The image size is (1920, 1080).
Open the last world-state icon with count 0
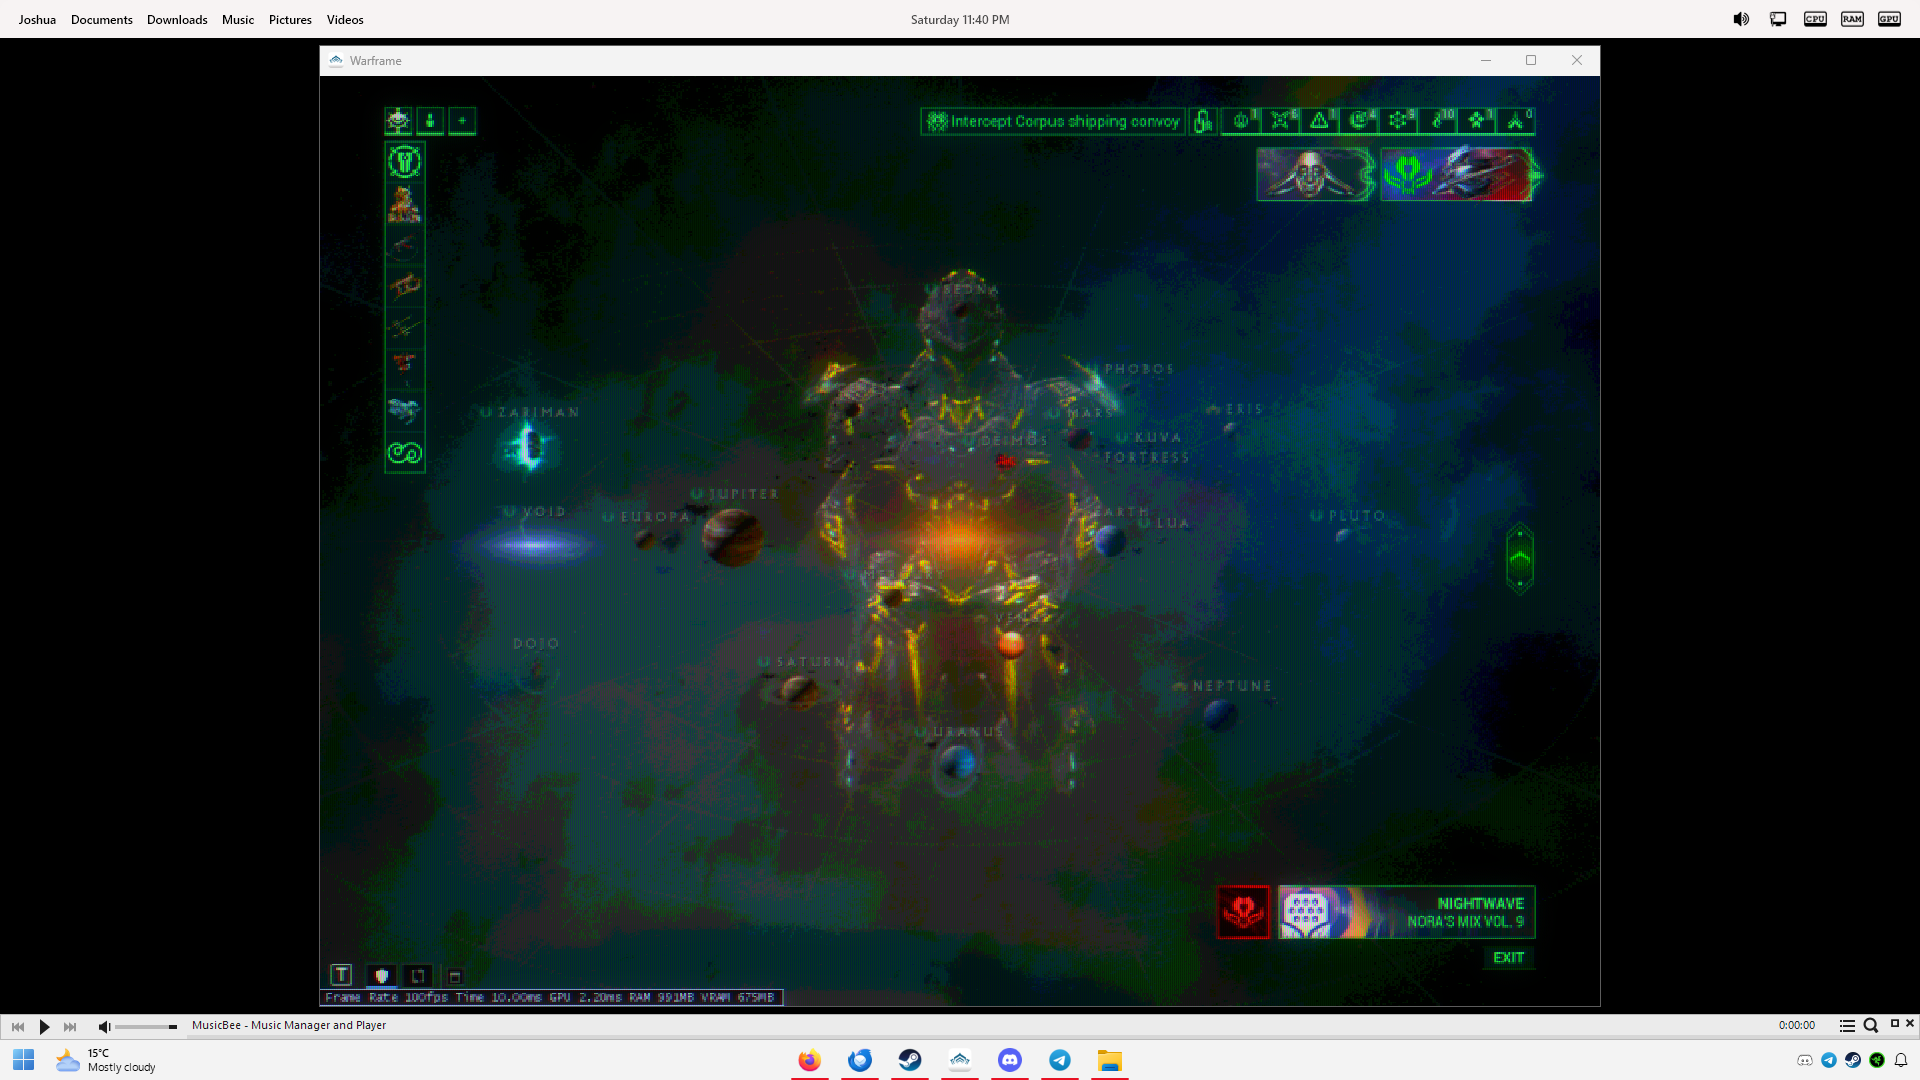[1516, 122]
